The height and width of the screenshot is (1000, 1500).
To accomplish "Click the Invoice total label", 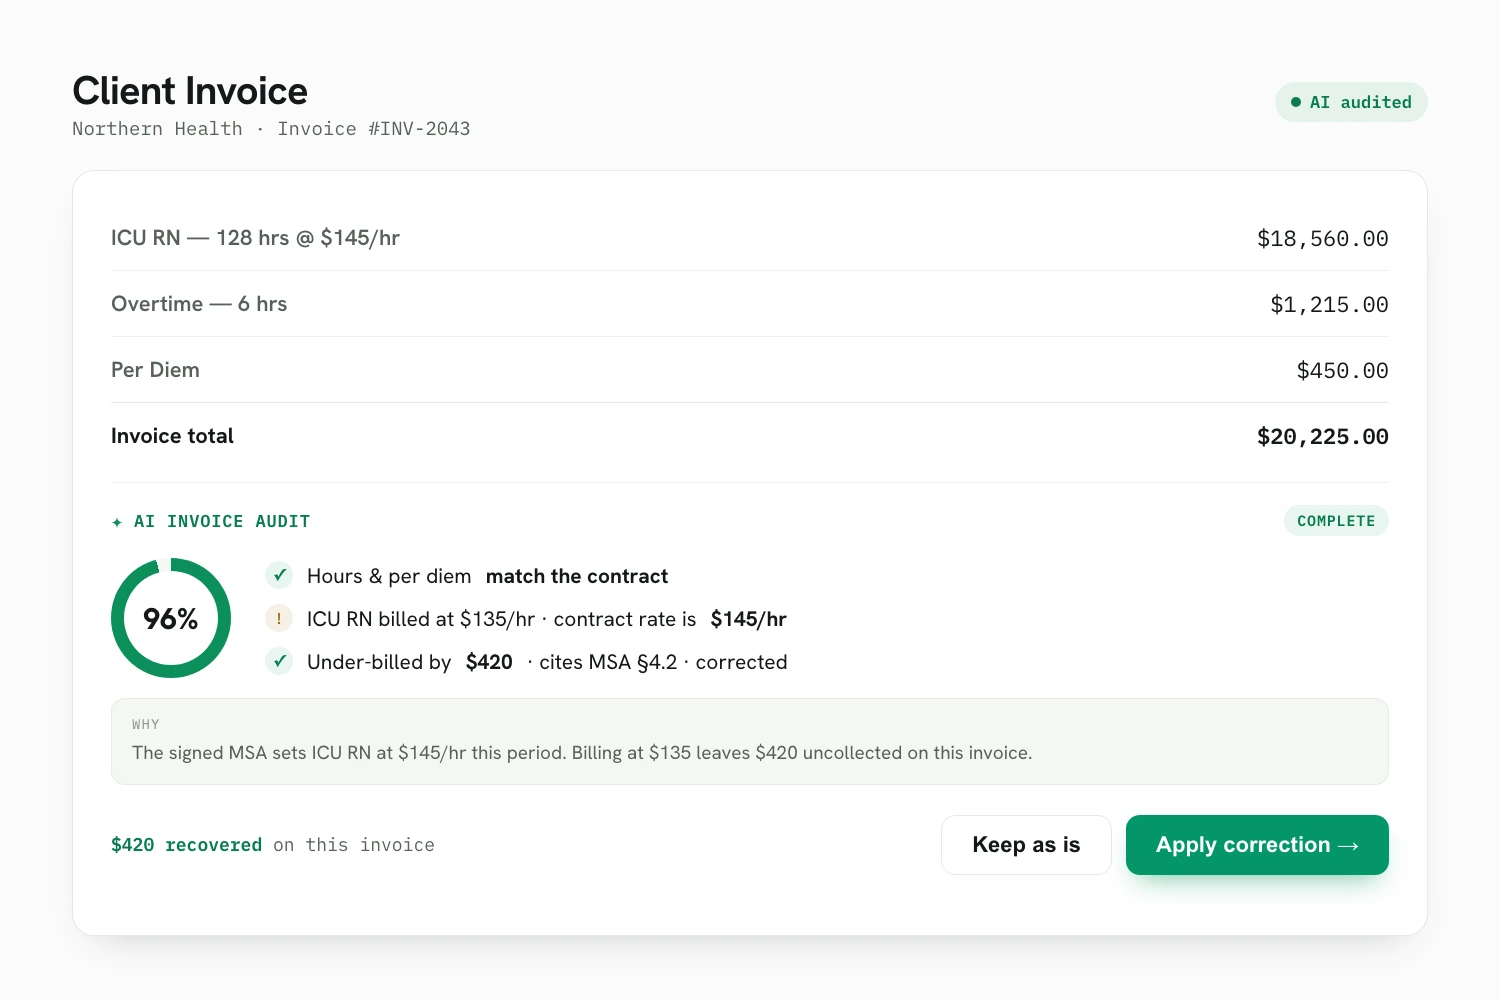I will point(172,436).
